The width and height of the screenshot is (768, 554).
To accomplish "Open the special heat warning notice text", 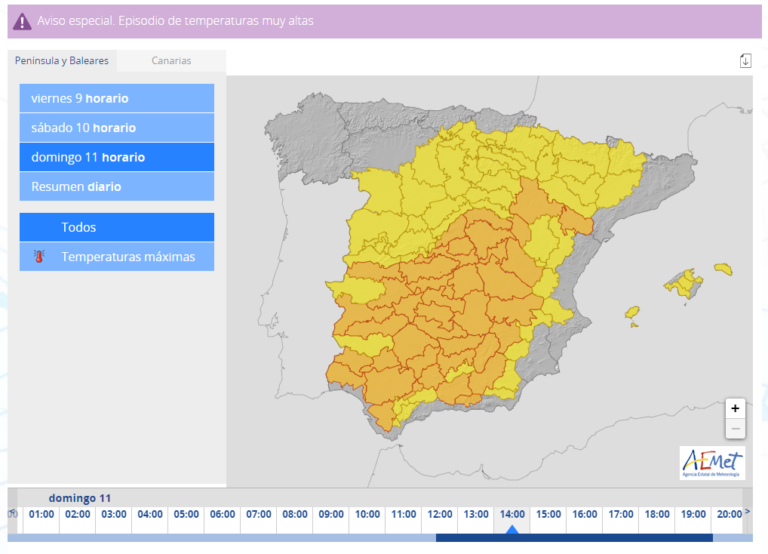I will point(175,21).
